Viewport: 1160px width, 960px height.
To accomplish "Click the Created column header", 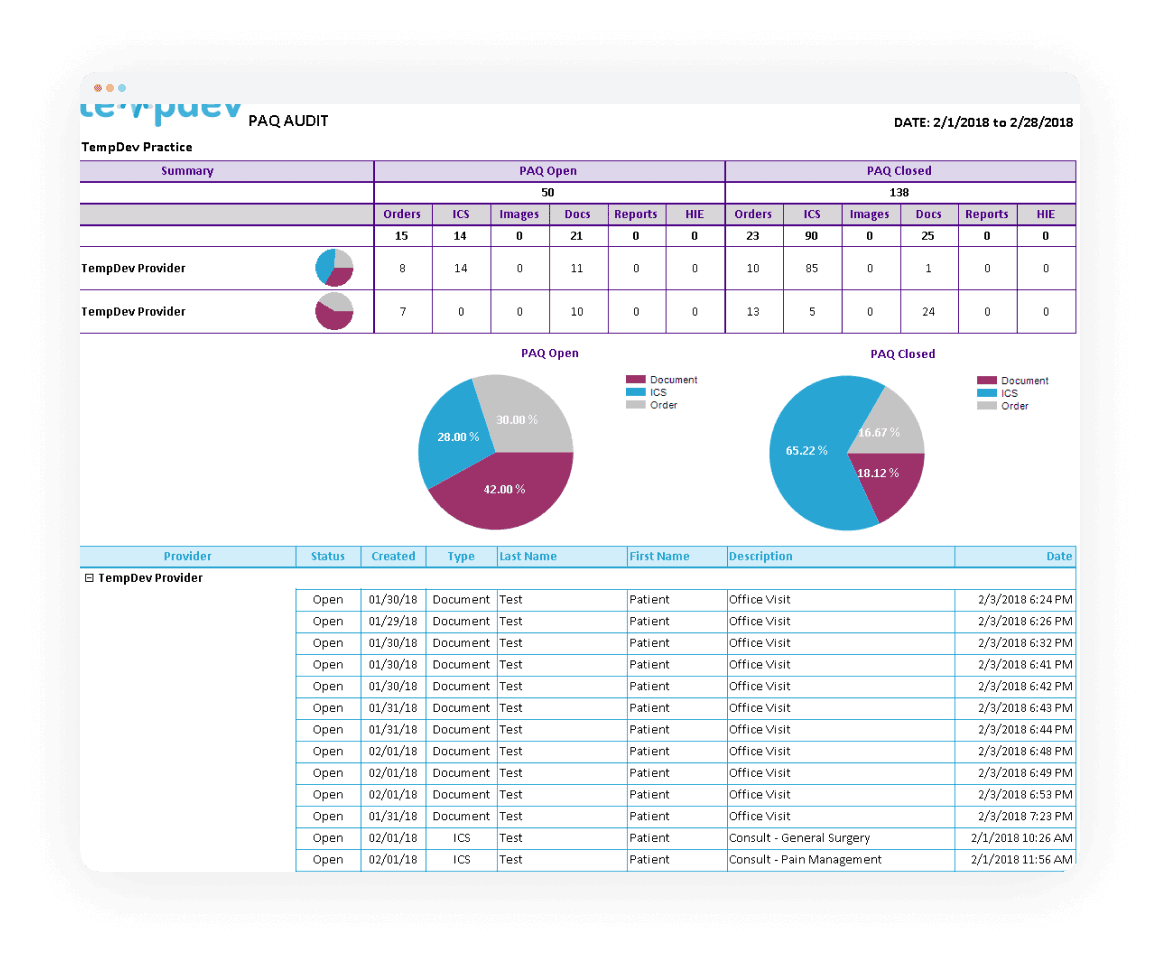I will click(393, 556).
